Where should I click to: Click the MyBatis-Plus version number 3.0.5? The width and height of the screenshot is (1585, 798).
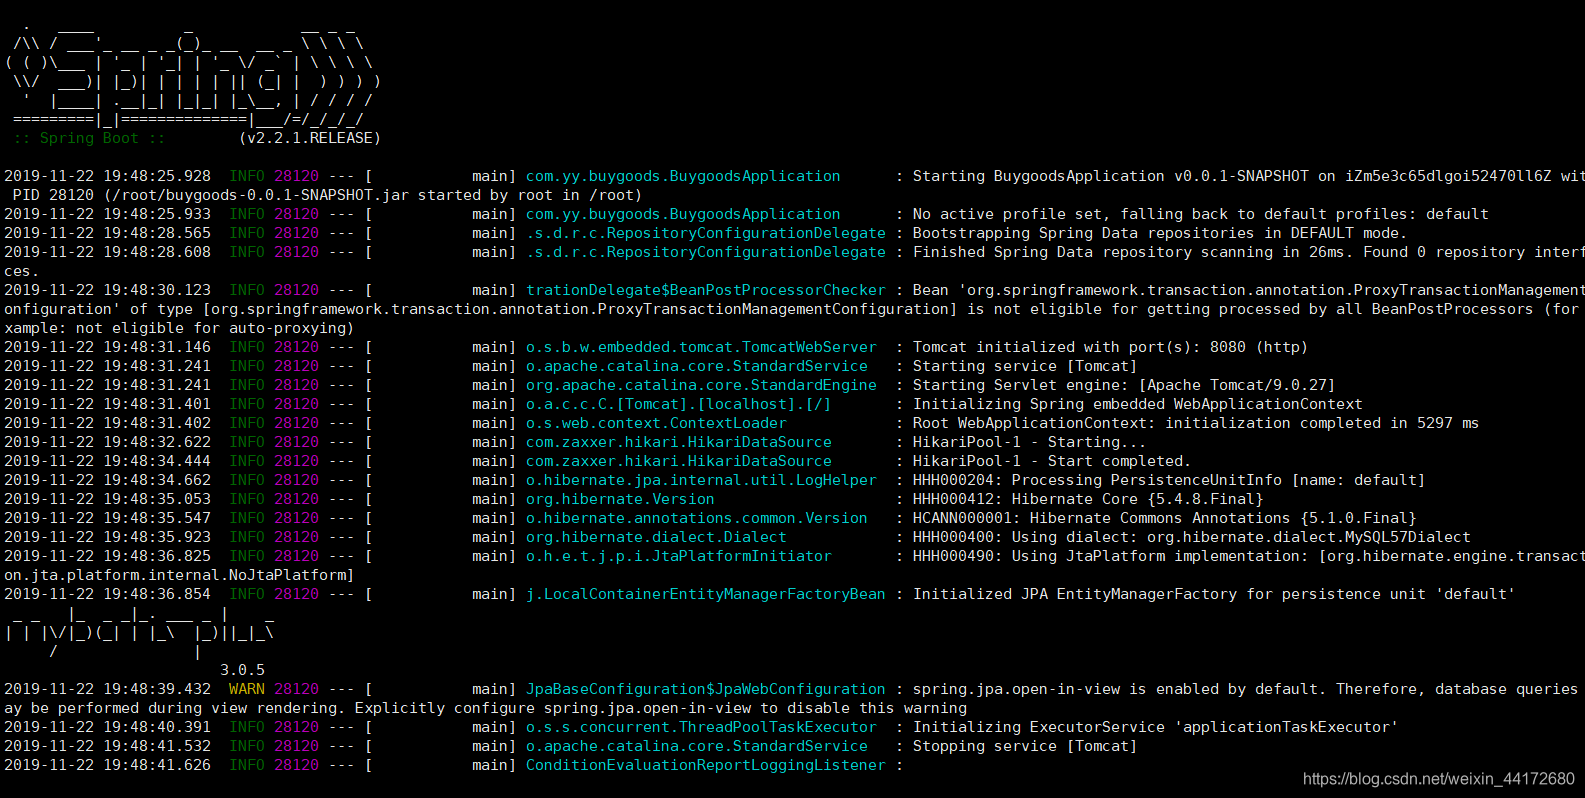243,670
